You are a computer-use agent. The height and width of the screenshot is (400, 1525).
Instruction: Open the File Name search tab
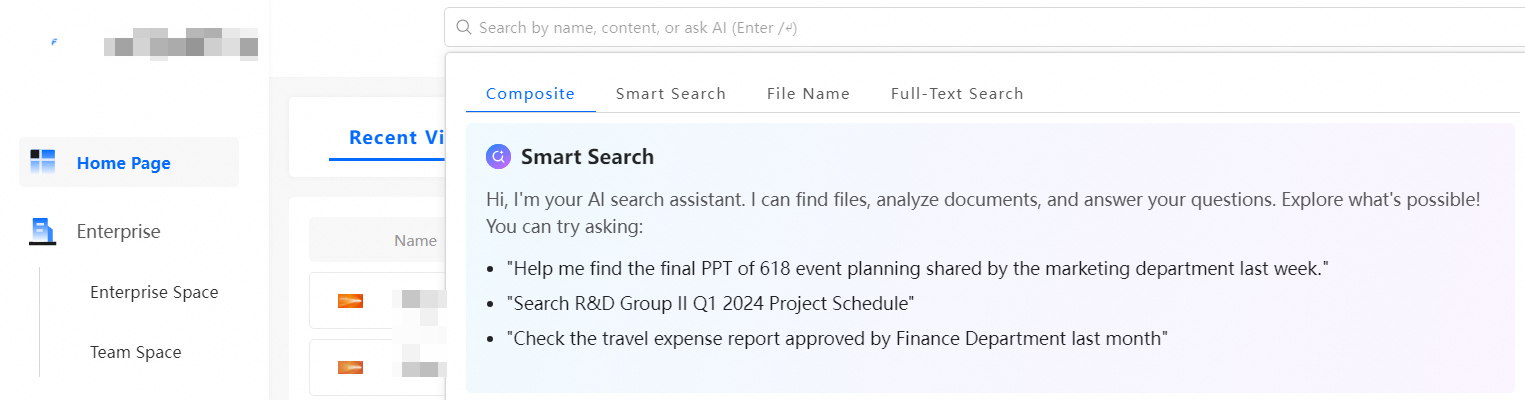(x=808, y=94)
